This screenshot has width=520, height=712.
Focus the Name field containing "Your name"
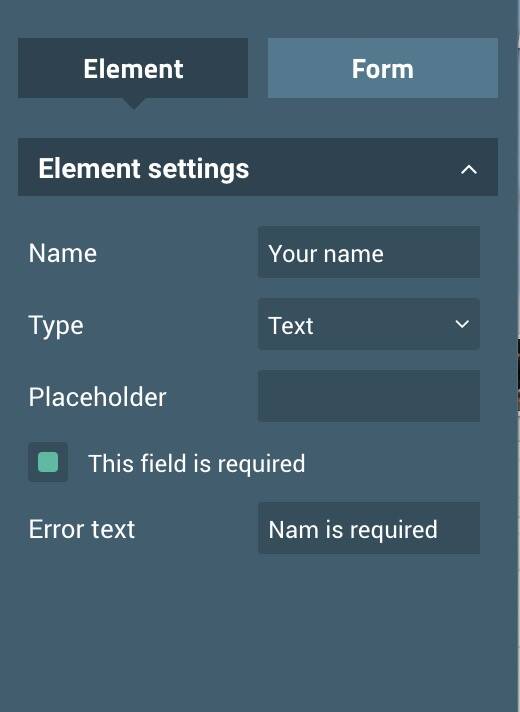click(369, 252)
